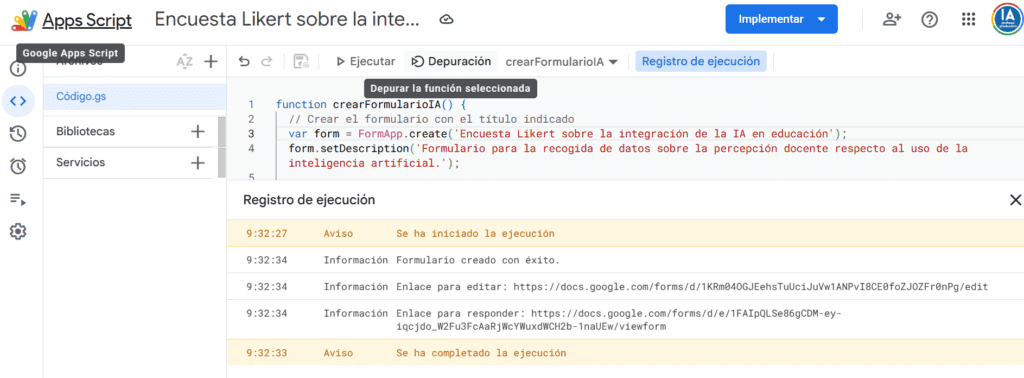Click the file panel scrollbar
The width and height of the screenshot is (1024, 378).
222,147
